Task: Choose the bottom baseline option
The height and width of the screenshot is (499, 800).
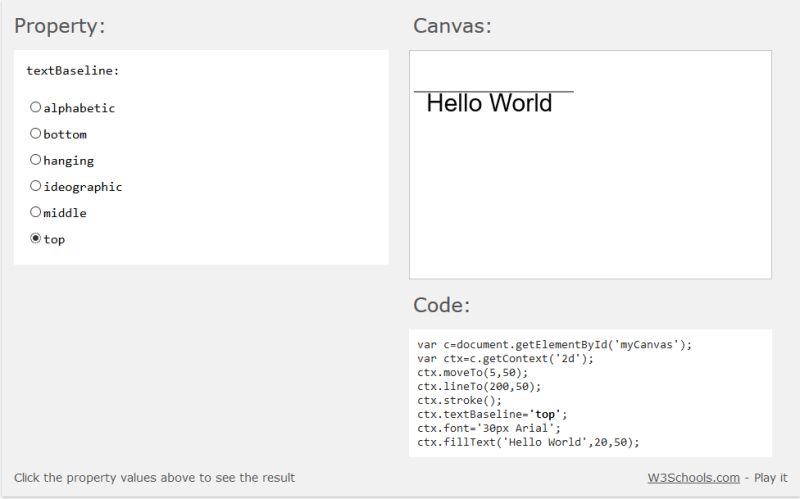Action: [35, 134]
